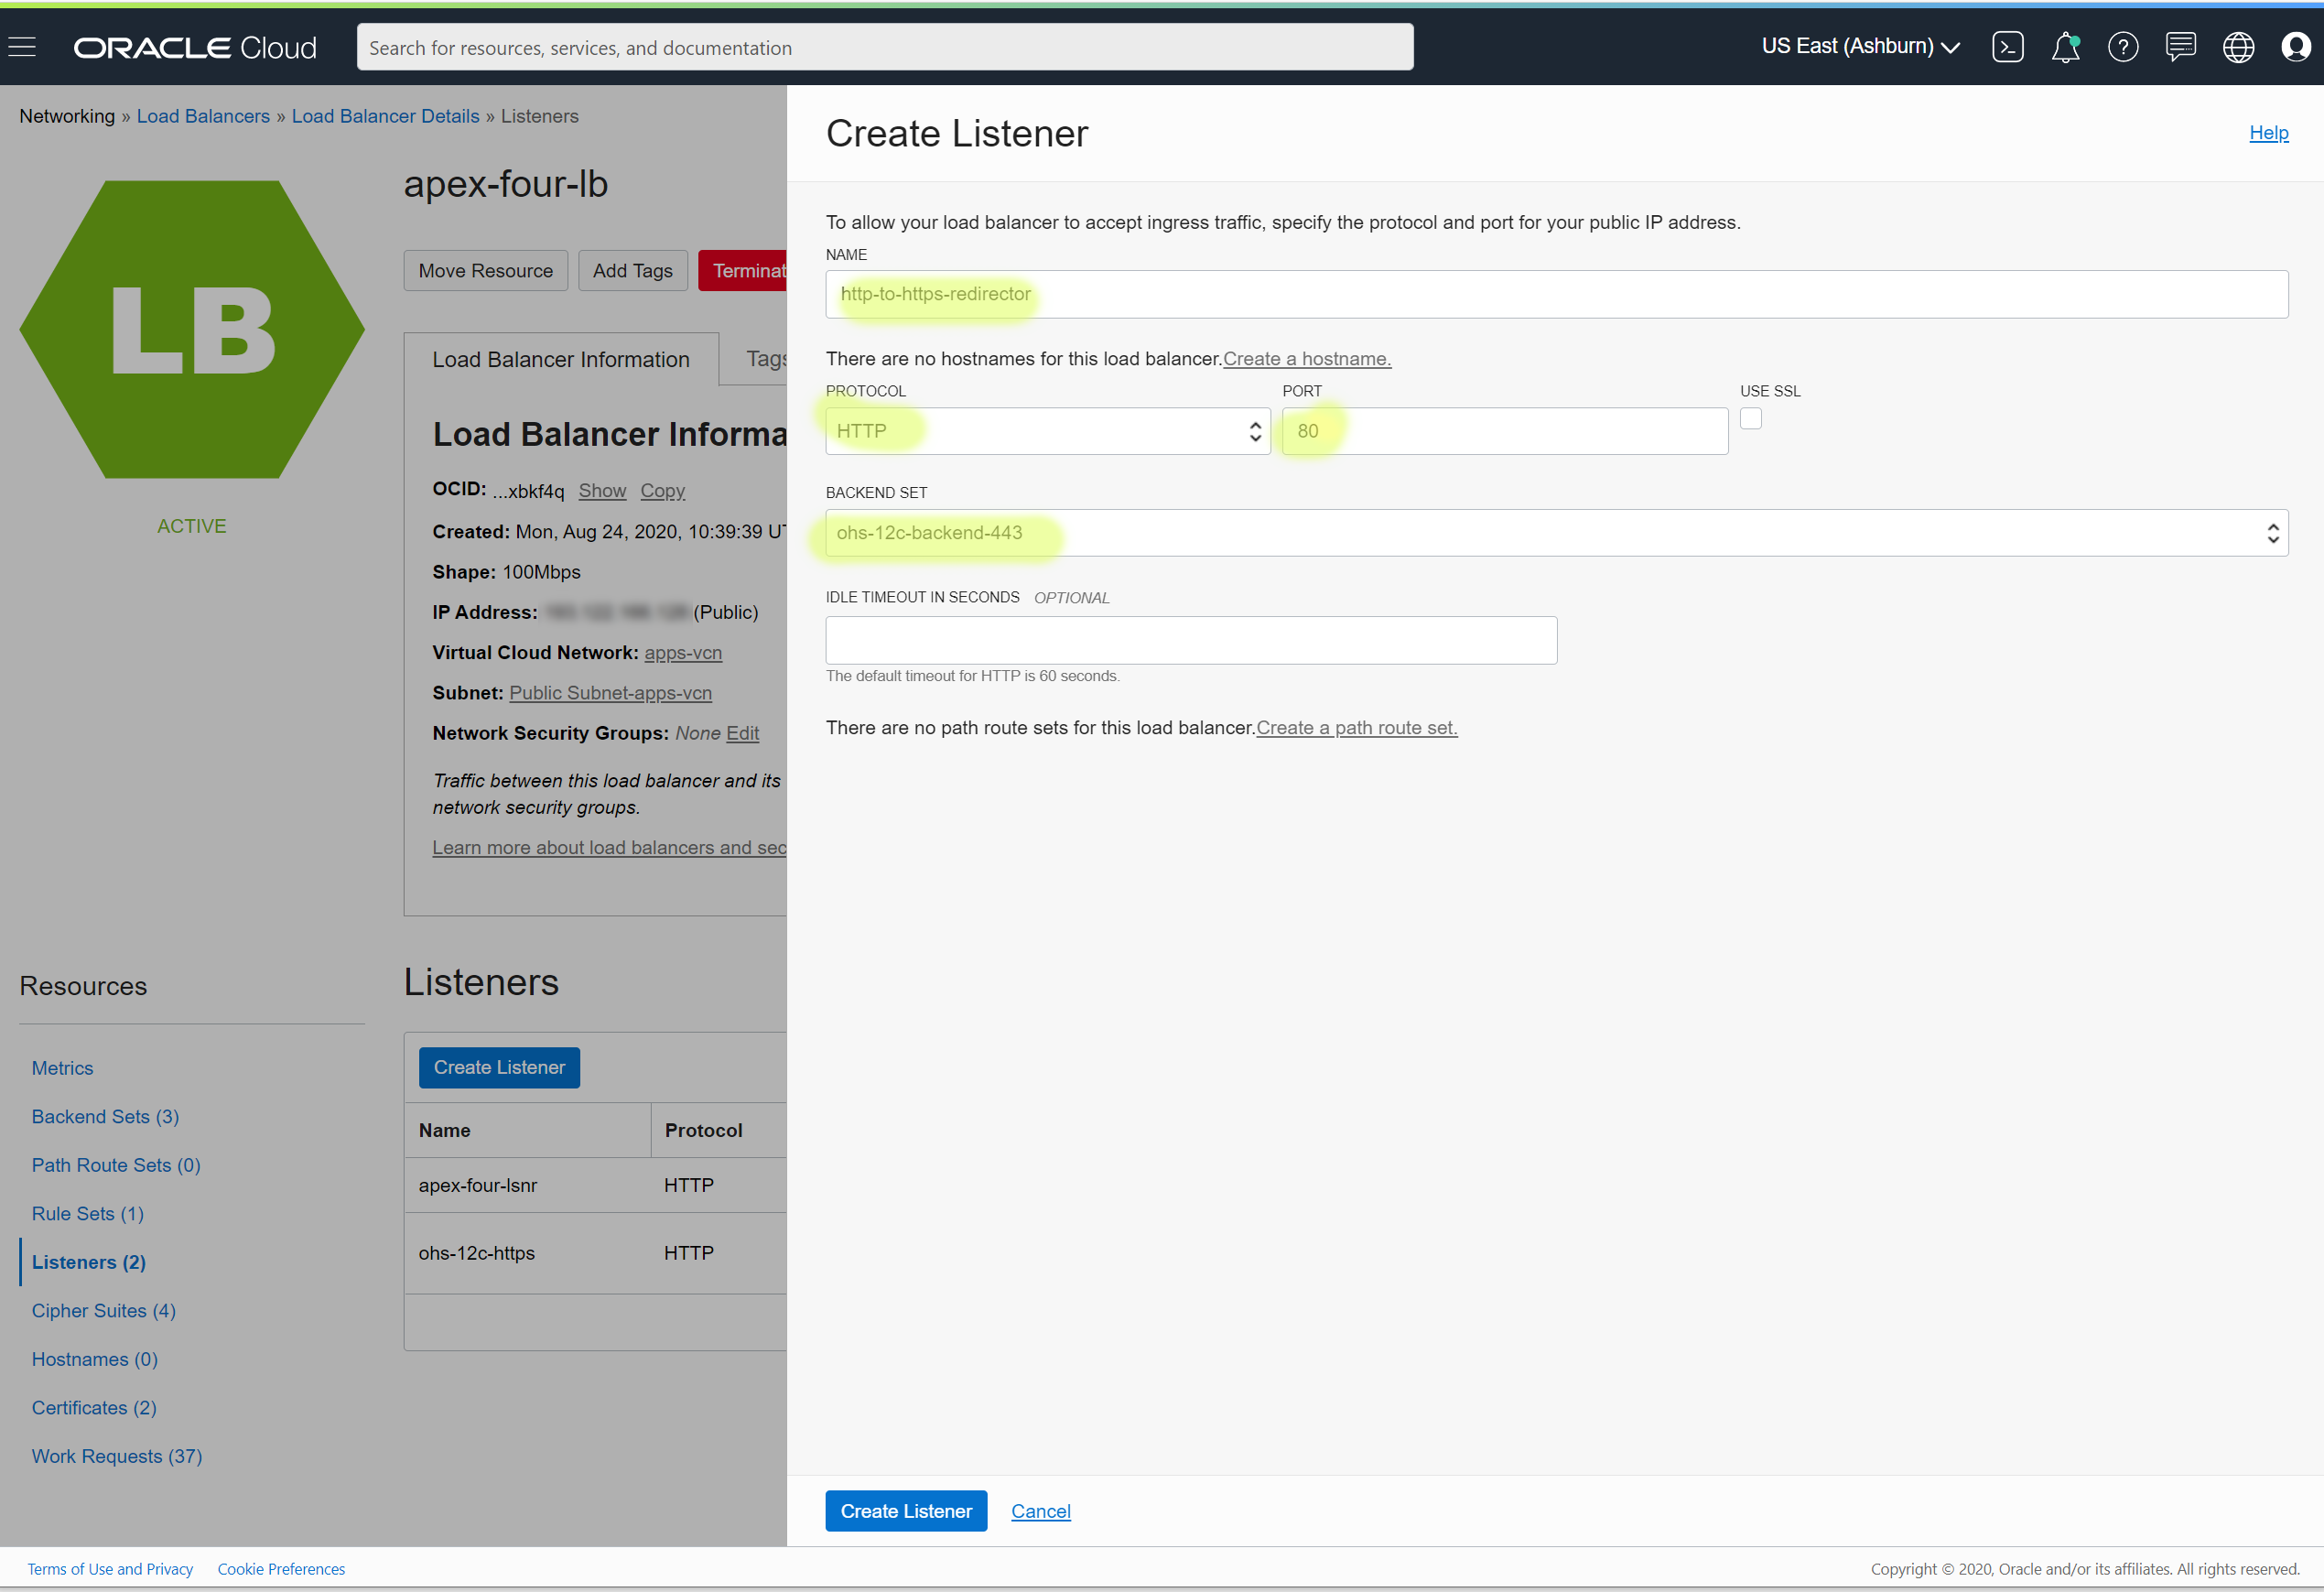
Task: Open Certificates (2) in Resources
Action: (94, 1407)
